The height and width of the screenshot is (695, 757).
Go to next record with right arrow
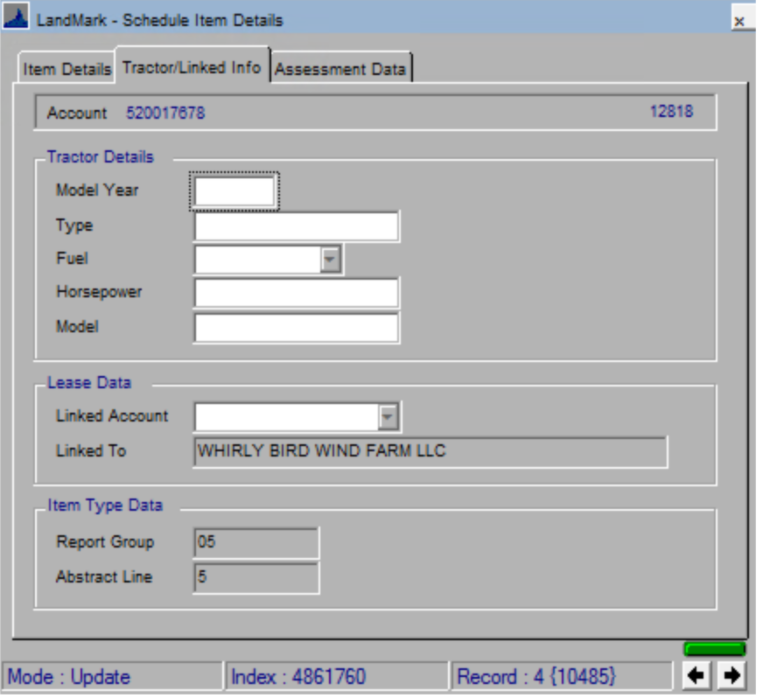731,675
